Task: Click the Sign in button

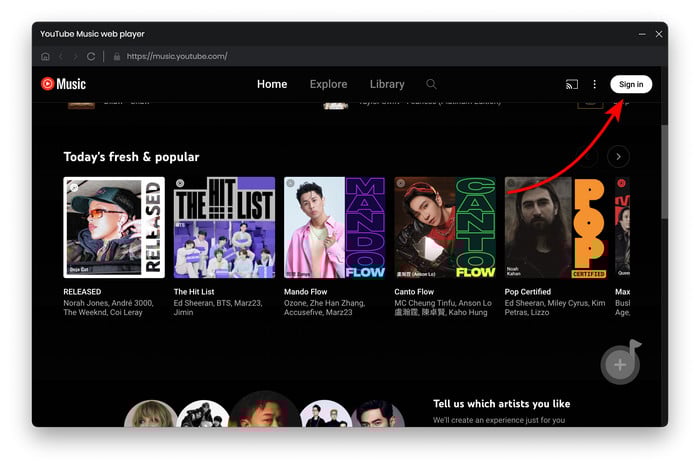Action: 631,84
